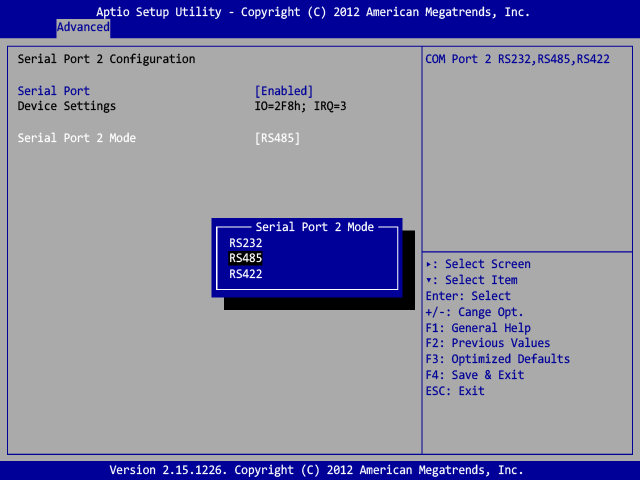
Task: Select the Serial Port 2 Mode row label
Action: pyautogui.click(x=76, y=138)
